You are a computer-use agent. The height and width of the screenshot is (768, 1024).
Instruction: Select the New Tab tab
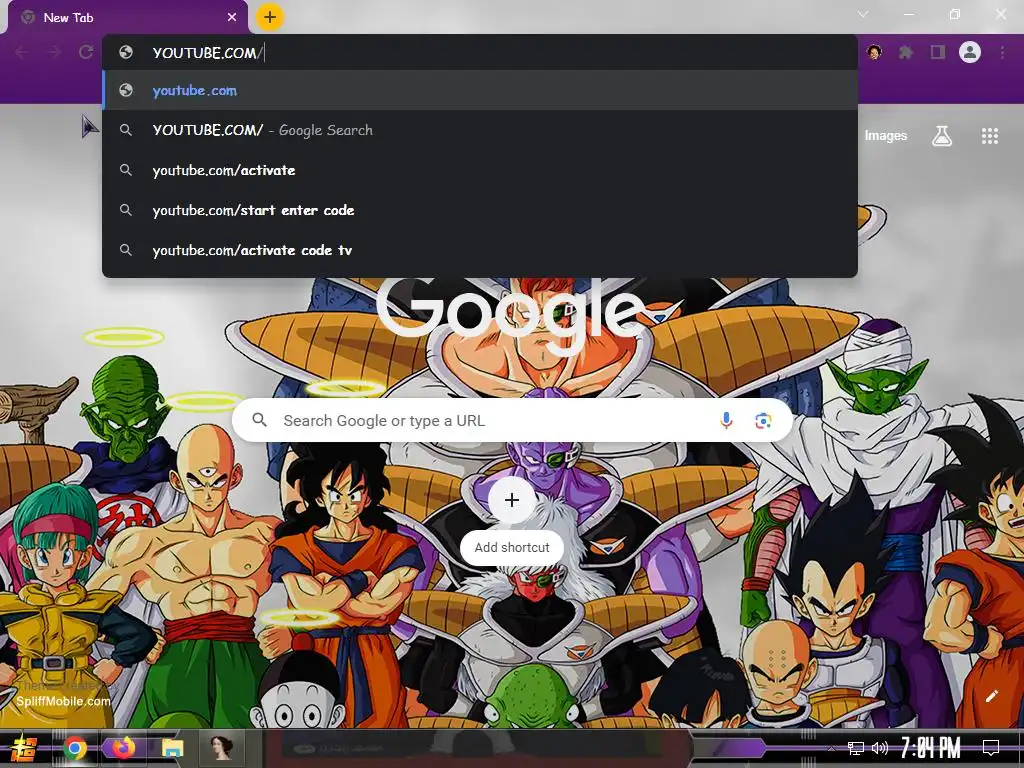pyautogui.click(x=128, y=18)
